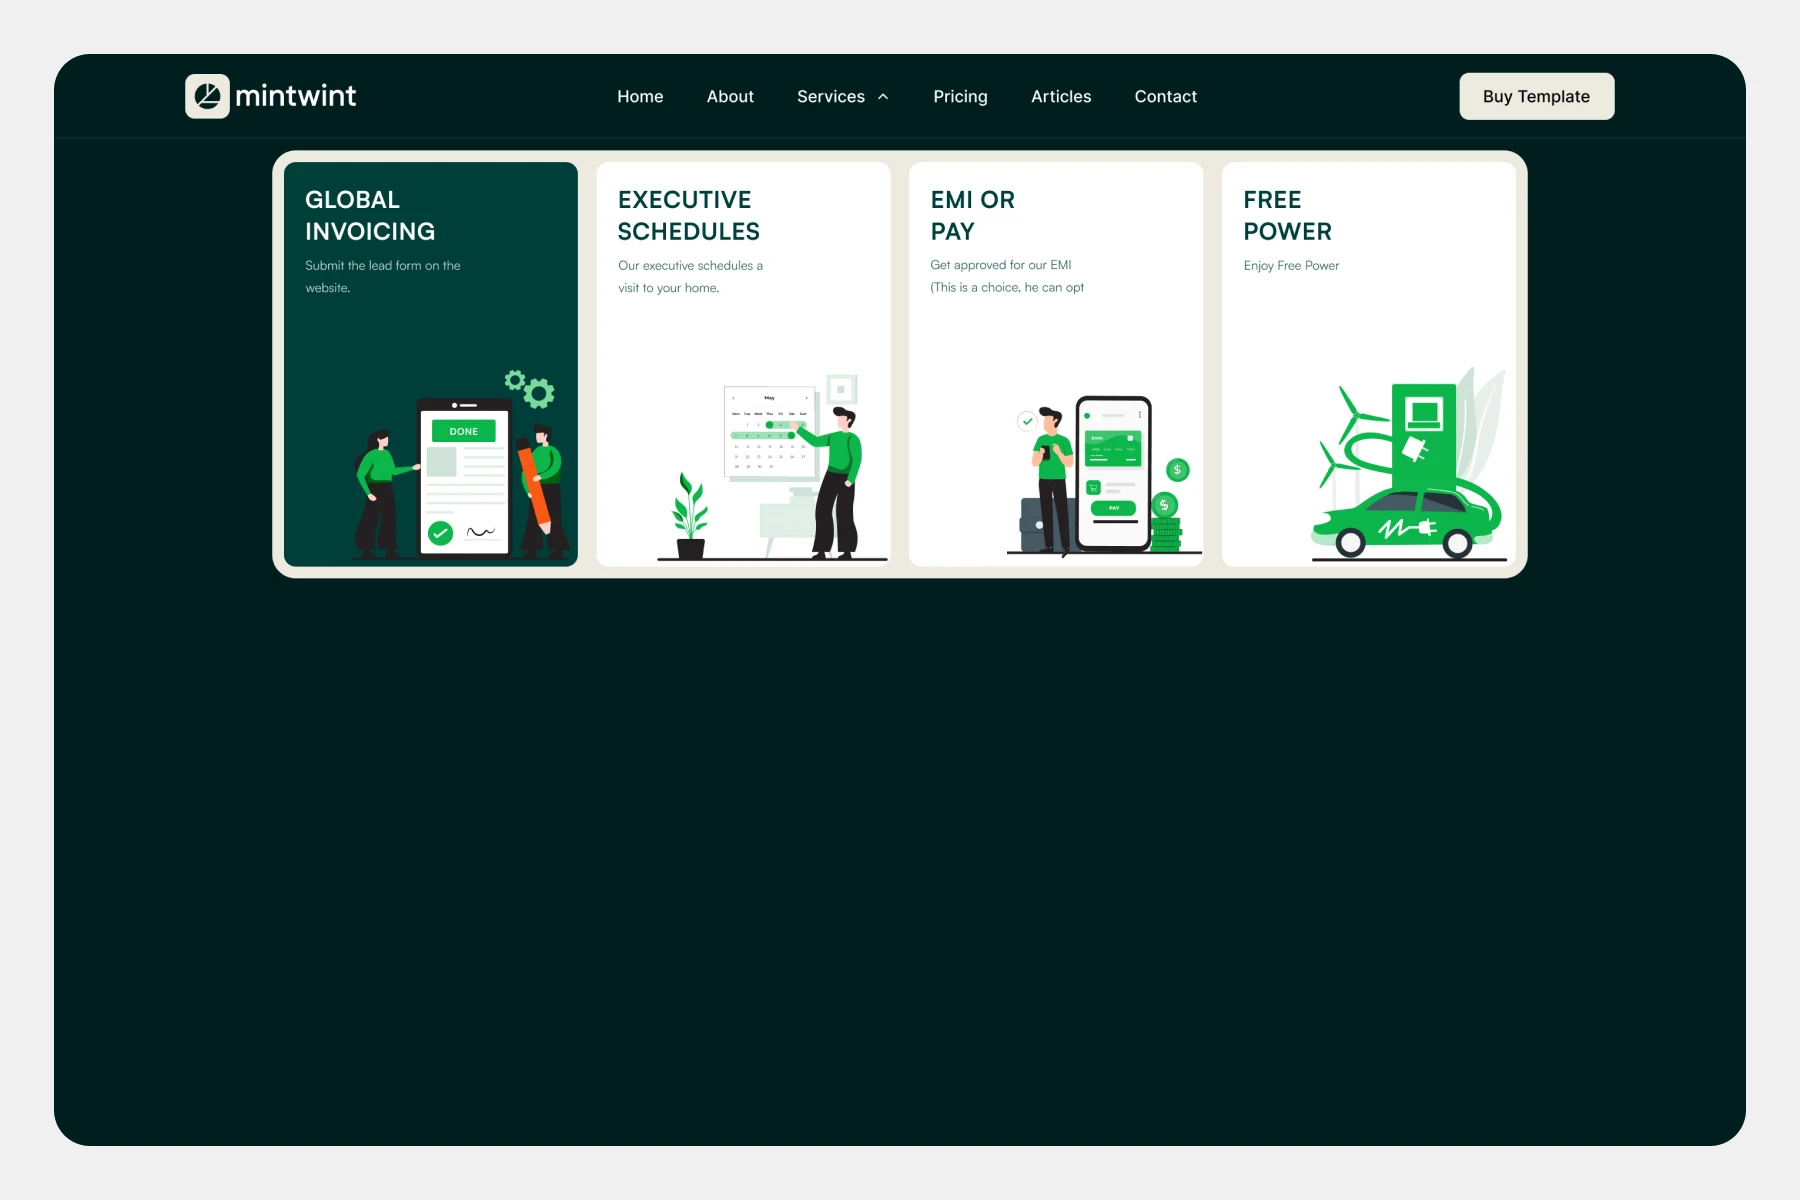Select the EMI or Pay card heading
The width and height of the screenshot is (1800, 1200).
point(972,215)
